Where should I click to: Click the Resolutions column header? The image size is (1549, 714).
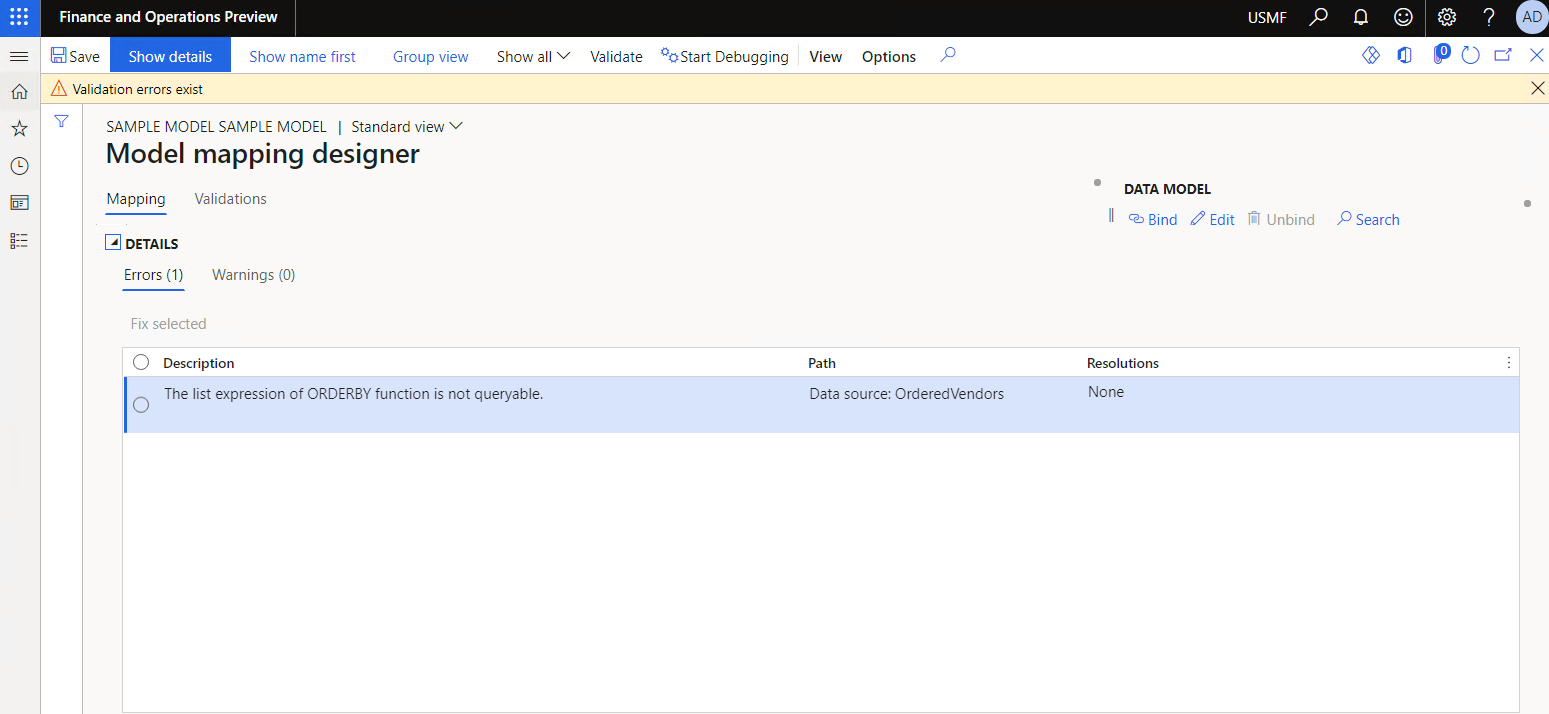pos(1123,363)
